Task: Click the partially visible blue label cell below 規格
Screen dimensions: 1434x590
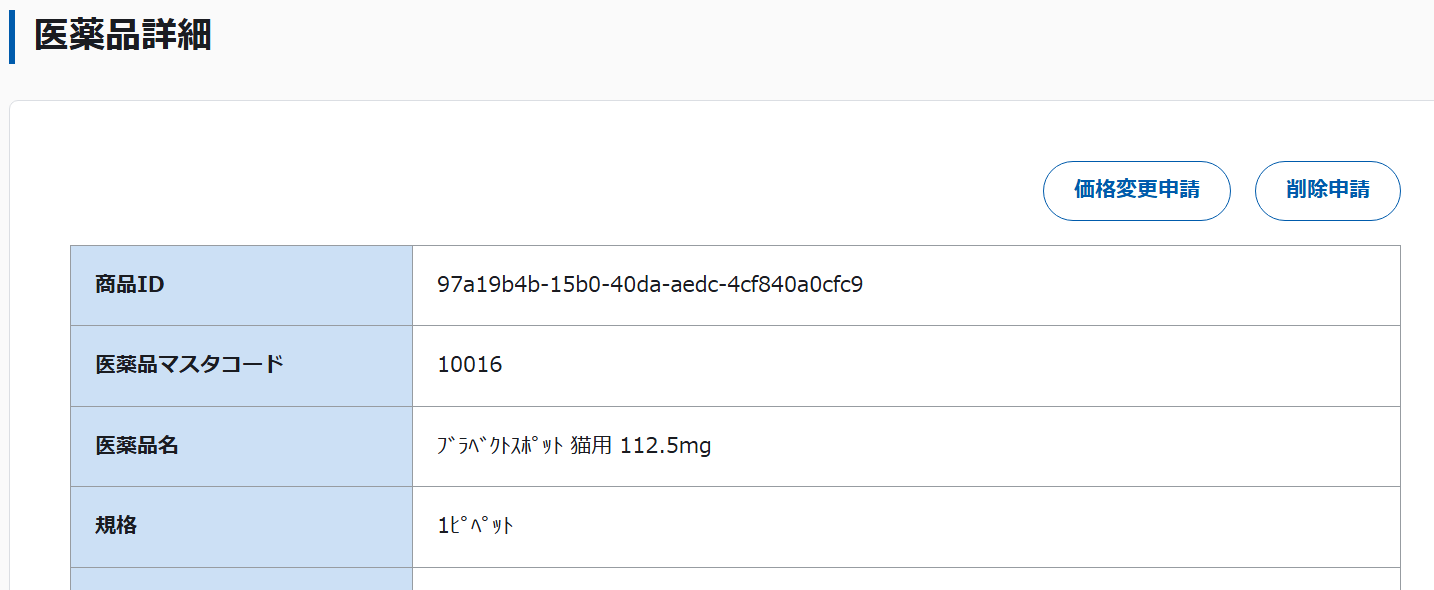Action: (241, 579)
